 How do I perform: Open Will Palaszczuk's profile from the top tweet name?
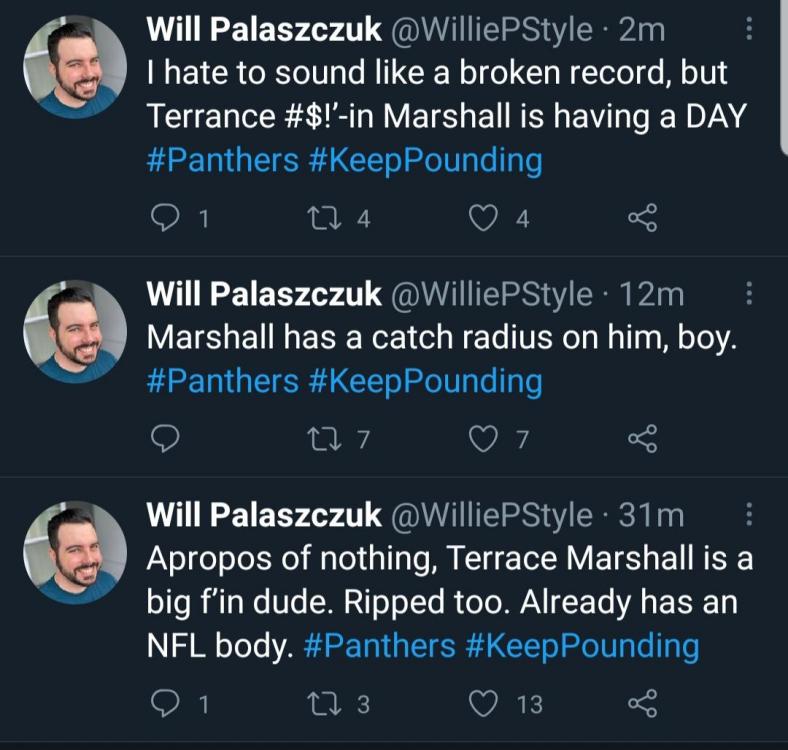(264, 30)
